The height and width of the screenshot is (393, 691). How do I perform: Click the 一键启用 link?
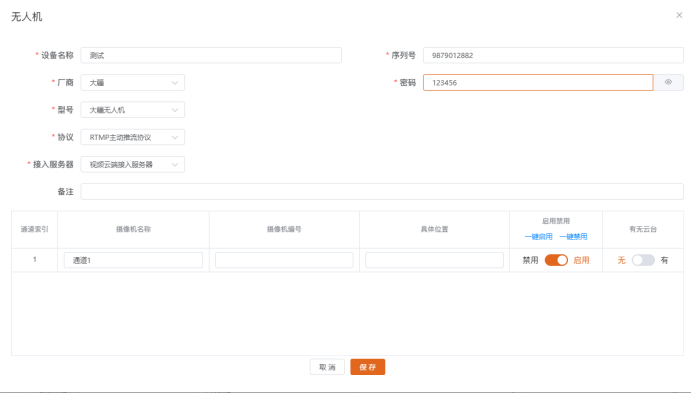tap(539, 237)
